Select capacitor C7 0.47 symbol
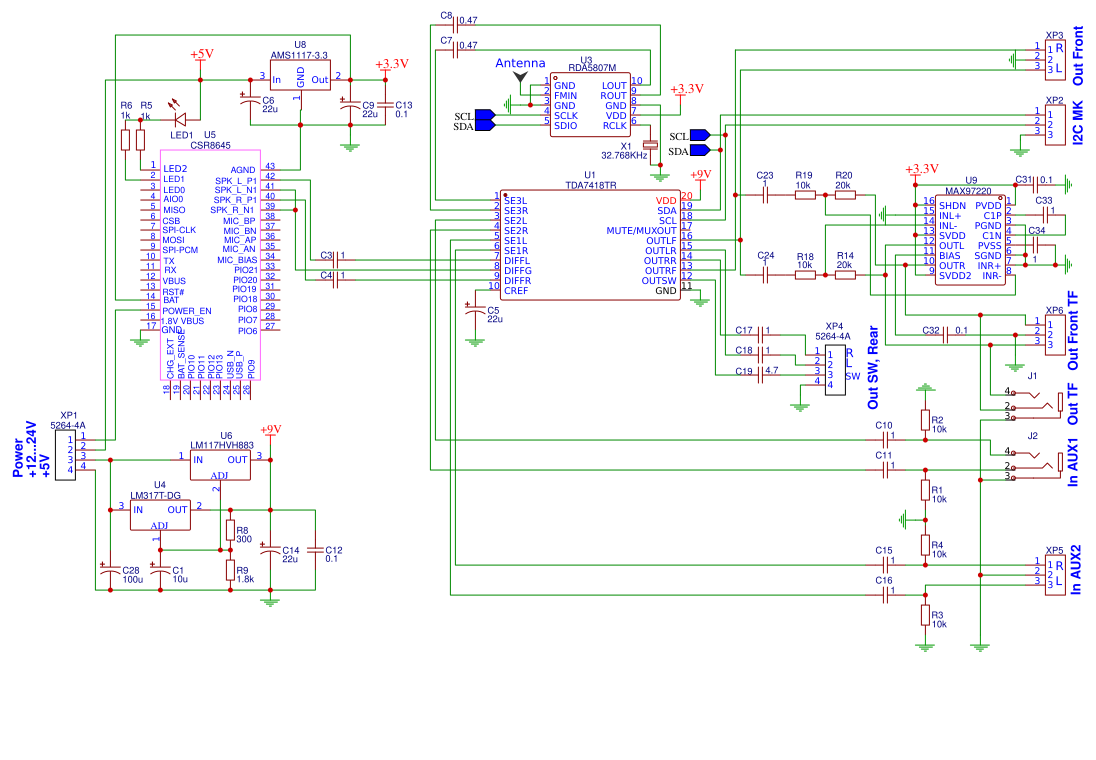 point(455,50)
